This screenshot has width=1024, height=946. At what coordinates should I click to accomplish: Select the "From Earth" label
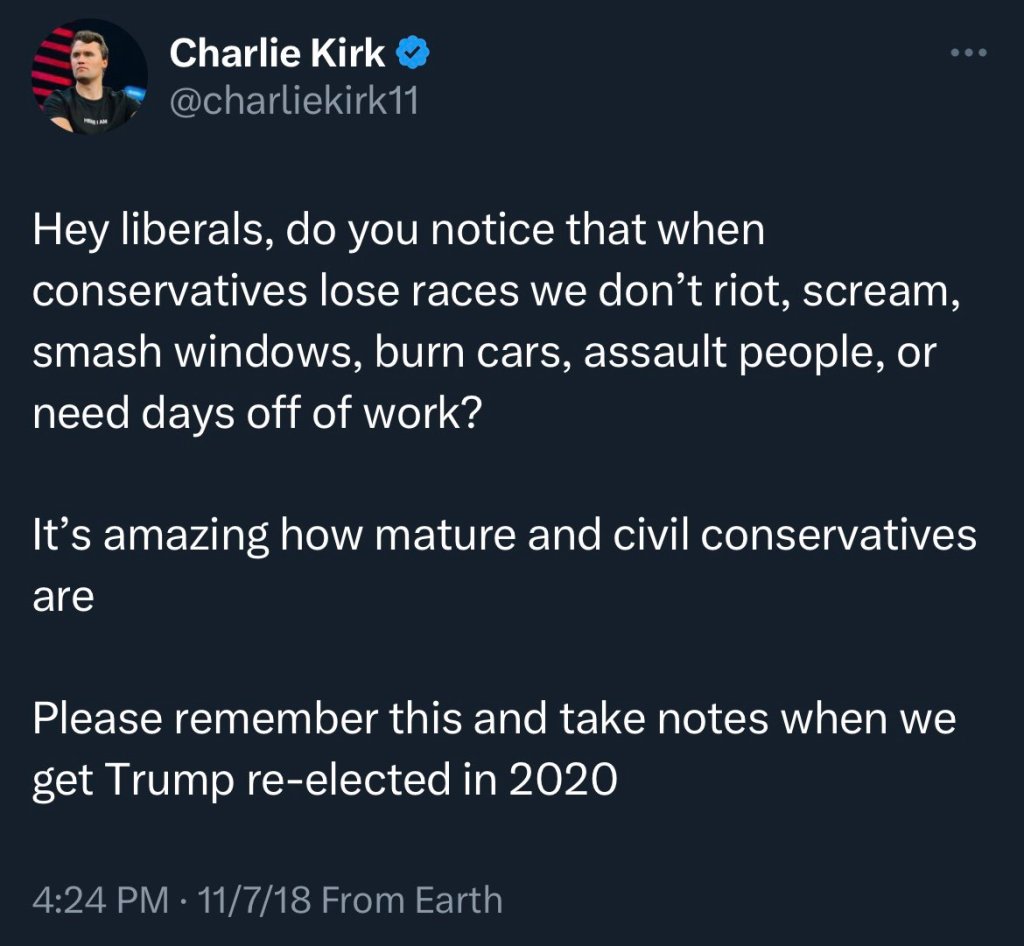[x=412, y=900]
